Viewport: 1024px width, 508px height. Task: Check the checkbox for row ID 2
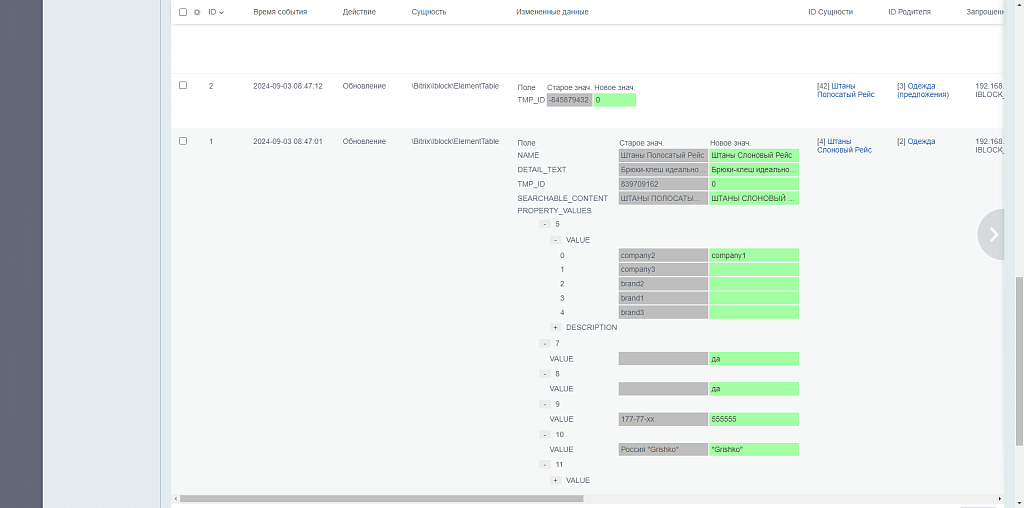pyautogui.click(x=183, y=86)
